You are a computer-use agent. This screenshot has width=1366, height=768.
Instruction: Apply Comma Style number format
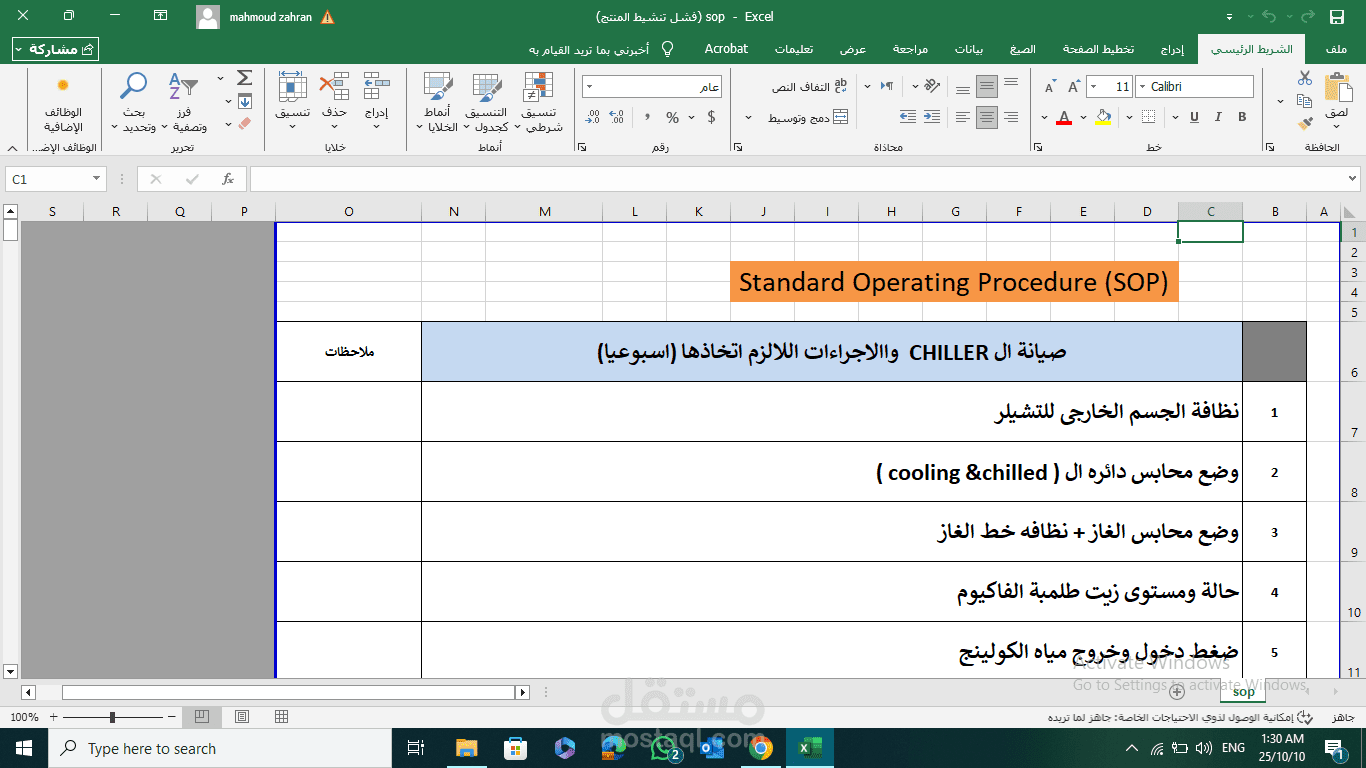(x=647, y=117)
